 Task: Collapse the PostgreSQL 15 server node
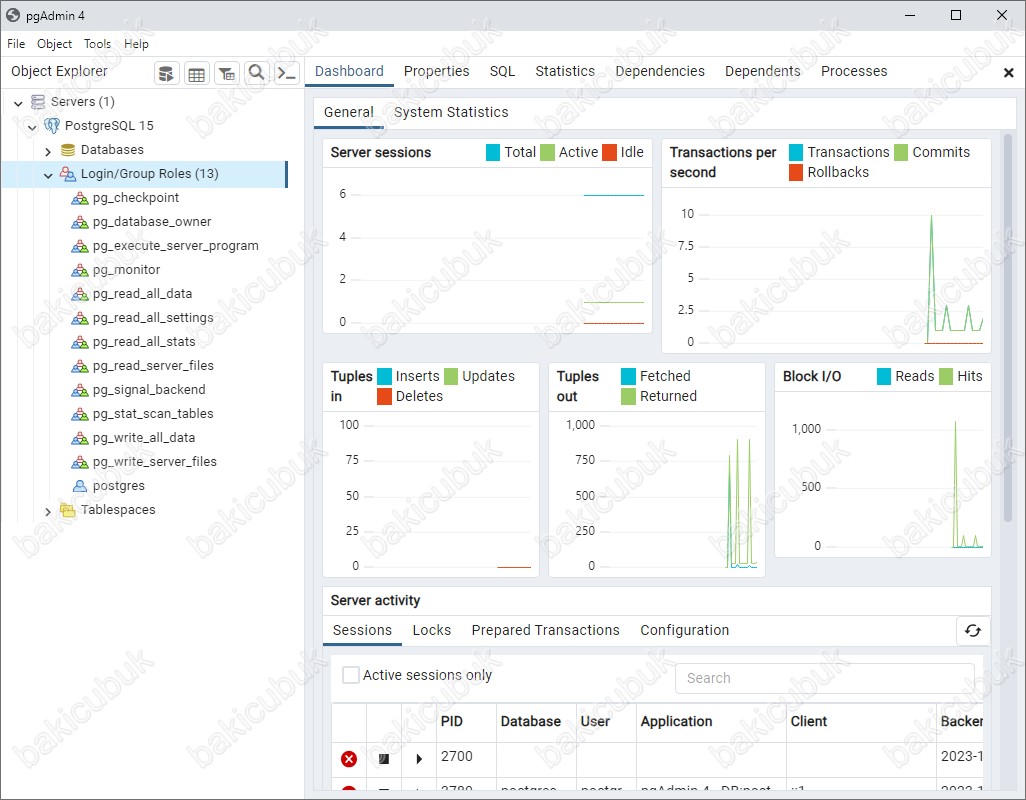tap(32, 127)
